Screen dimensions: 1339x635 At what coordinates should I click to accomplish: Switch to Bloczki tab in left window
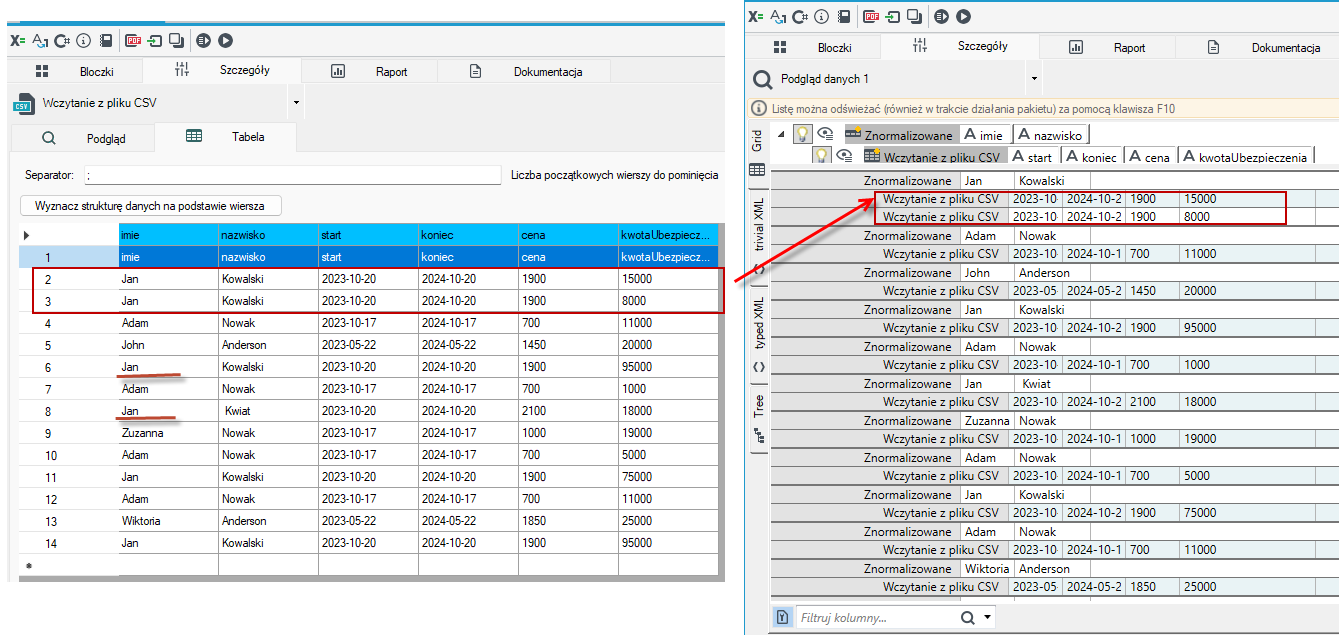tap(74, 71)
